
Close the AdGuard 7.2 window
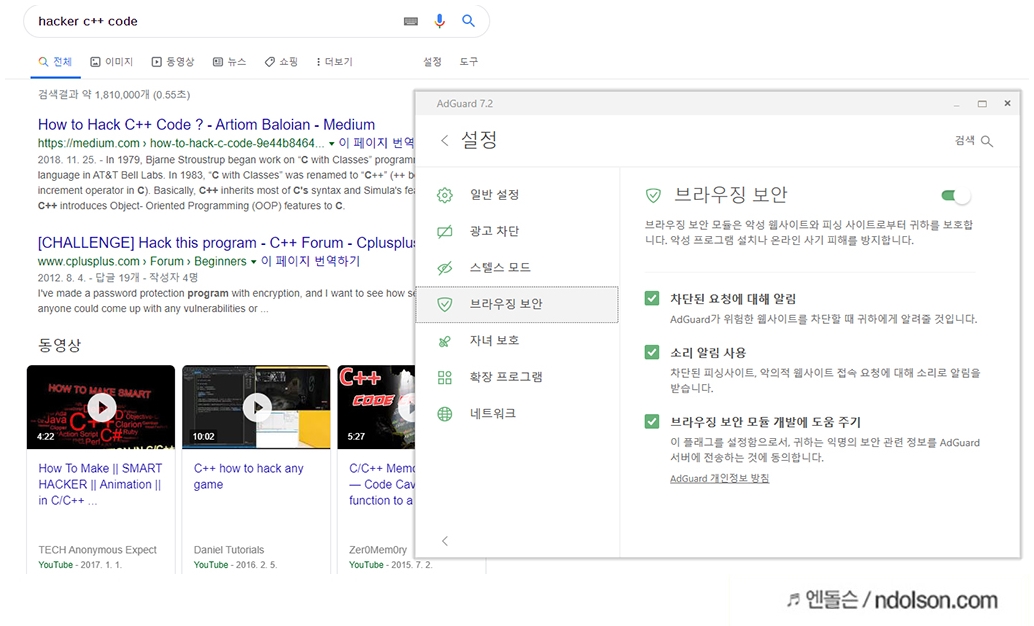pyautogui.click(x=1007, y=104)
